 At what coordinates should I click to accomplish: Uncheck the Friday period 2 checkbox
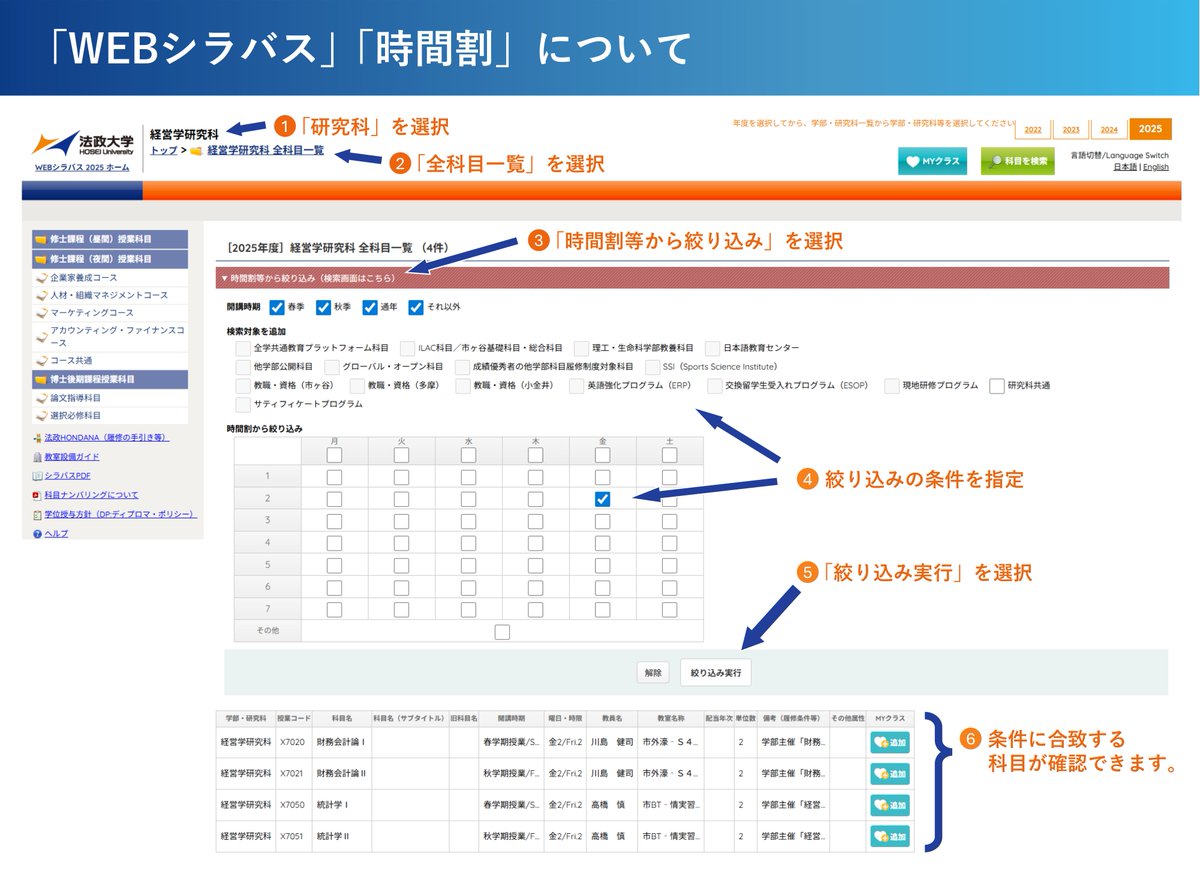601,499
